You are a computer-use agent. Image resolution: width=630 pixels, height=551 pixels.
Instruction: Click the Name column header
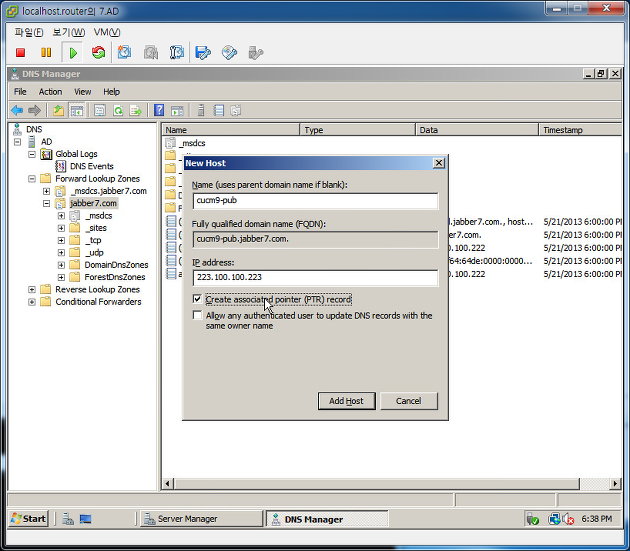coord(231,130)
